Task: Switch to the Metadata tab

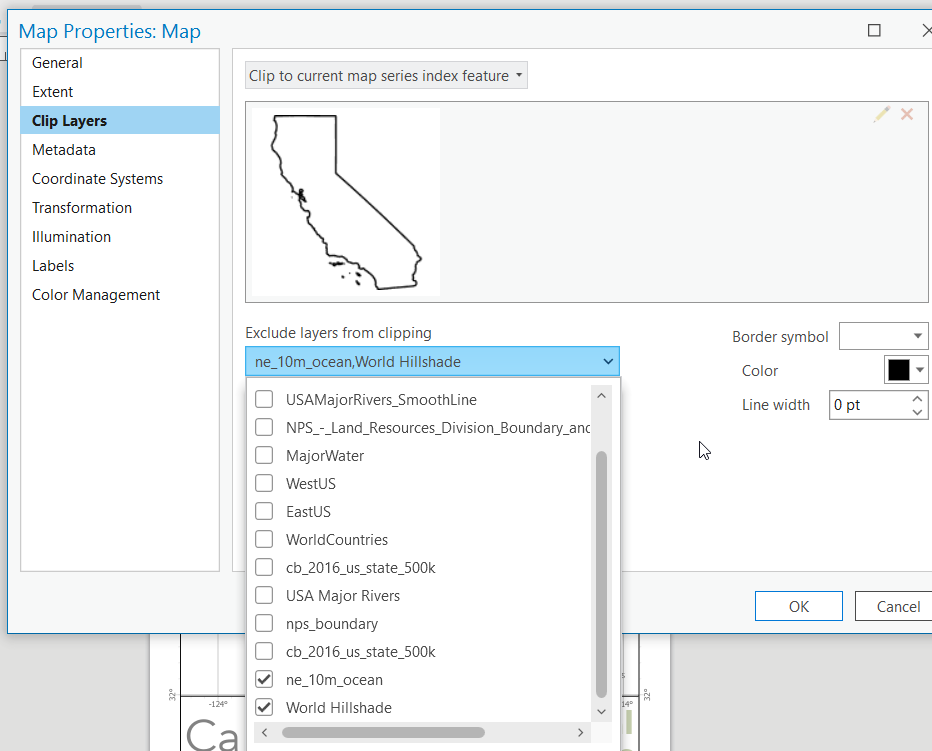Action: [x=64, y=150]
